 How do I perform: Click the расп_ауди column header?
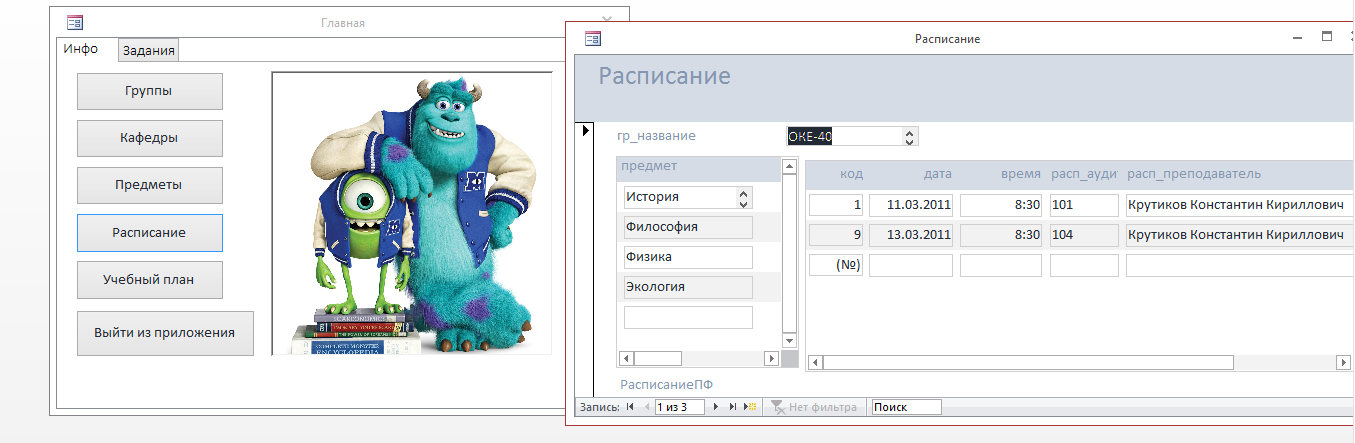pos(1084,174)
